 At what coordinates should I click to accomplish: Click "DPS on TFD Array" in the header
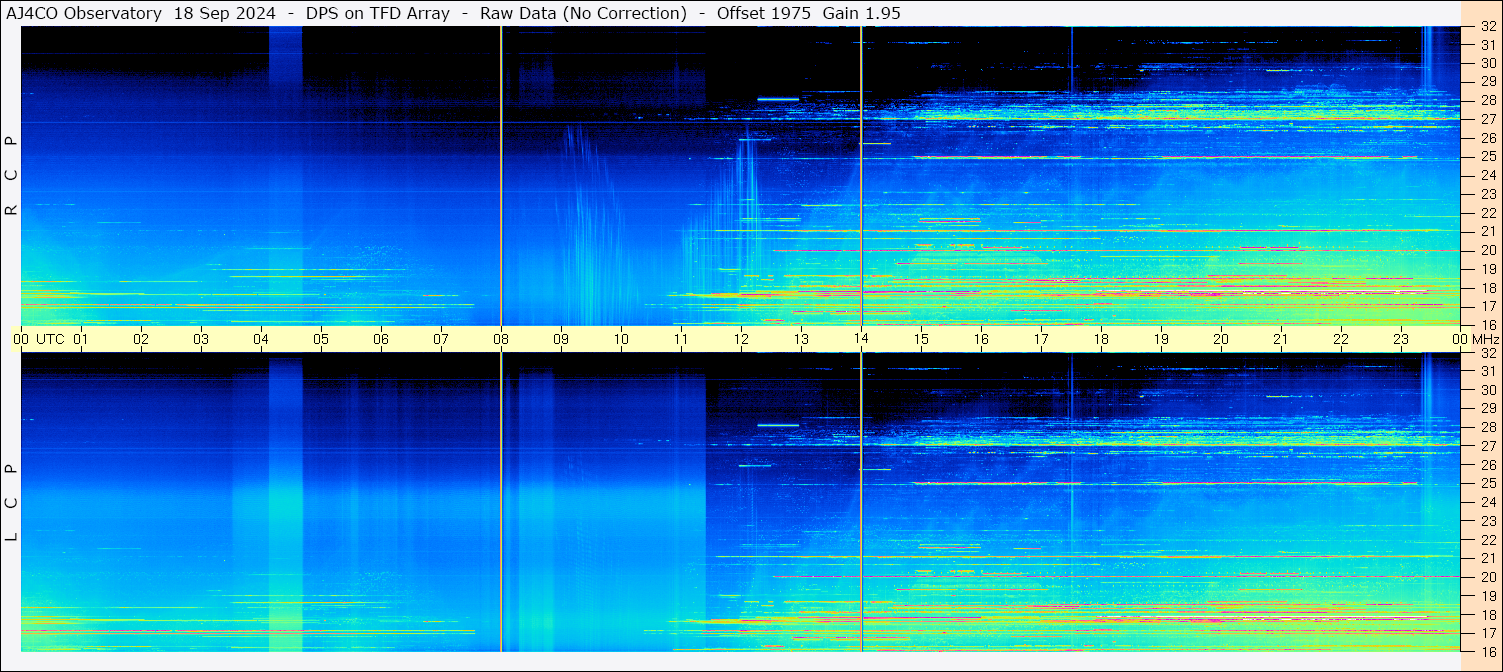(x=378, y=14)
